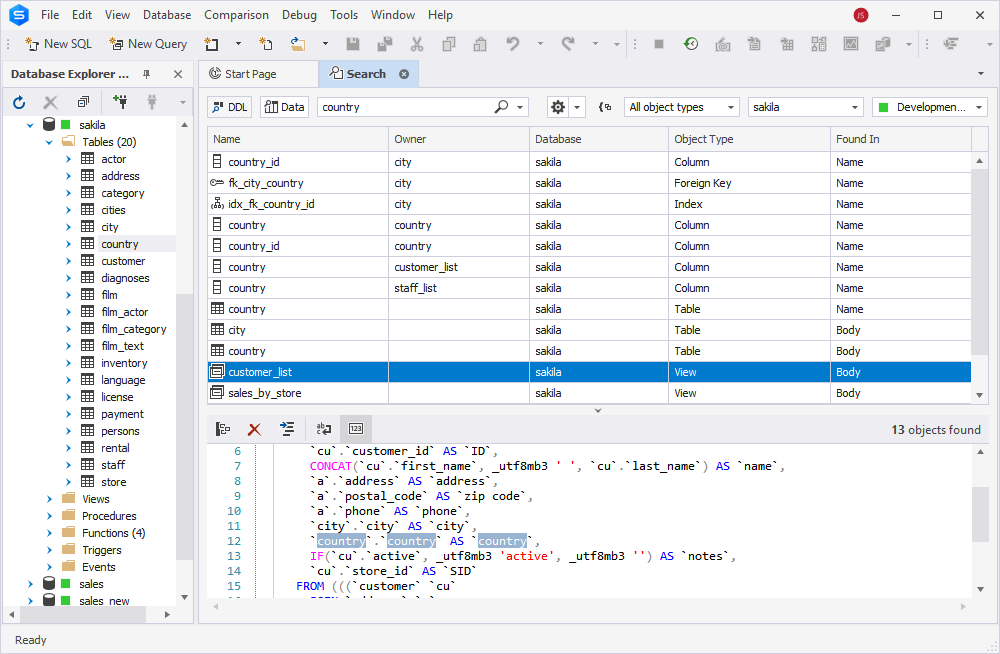Toggle the DDL search mode button

pos(227,107)
